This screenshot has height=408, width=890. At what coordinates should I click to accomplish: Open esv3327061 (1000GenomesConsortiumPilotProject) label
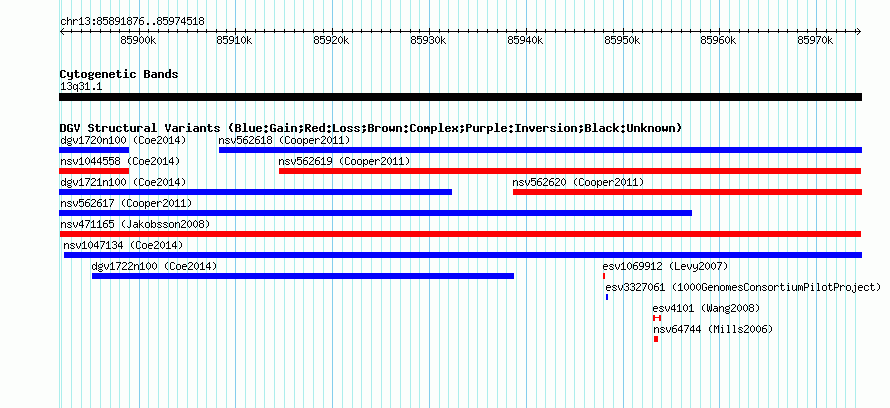(x=743, y=287)
